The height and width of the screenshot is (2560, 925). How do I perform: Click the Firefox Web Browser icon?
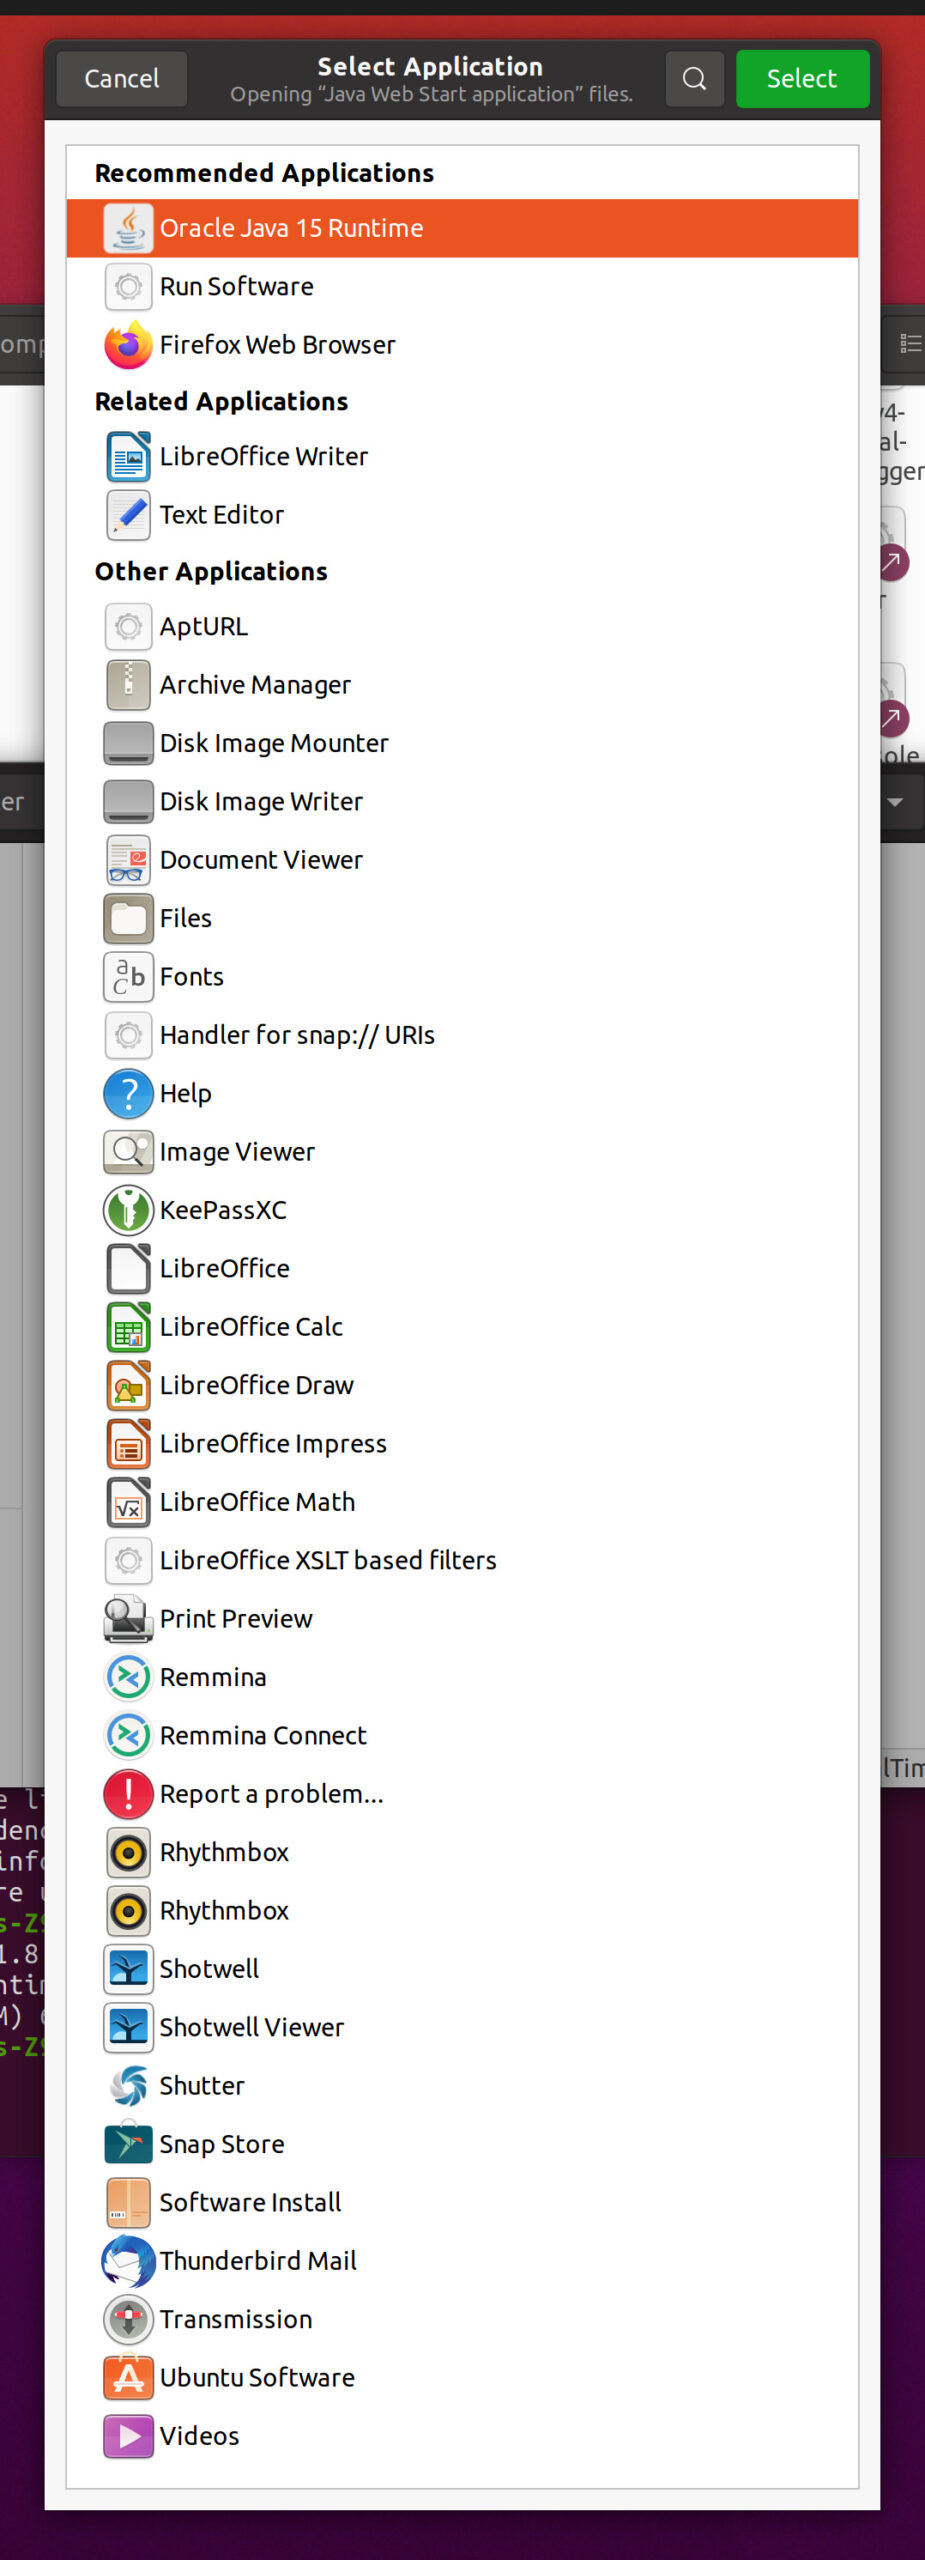coord(128,345)
